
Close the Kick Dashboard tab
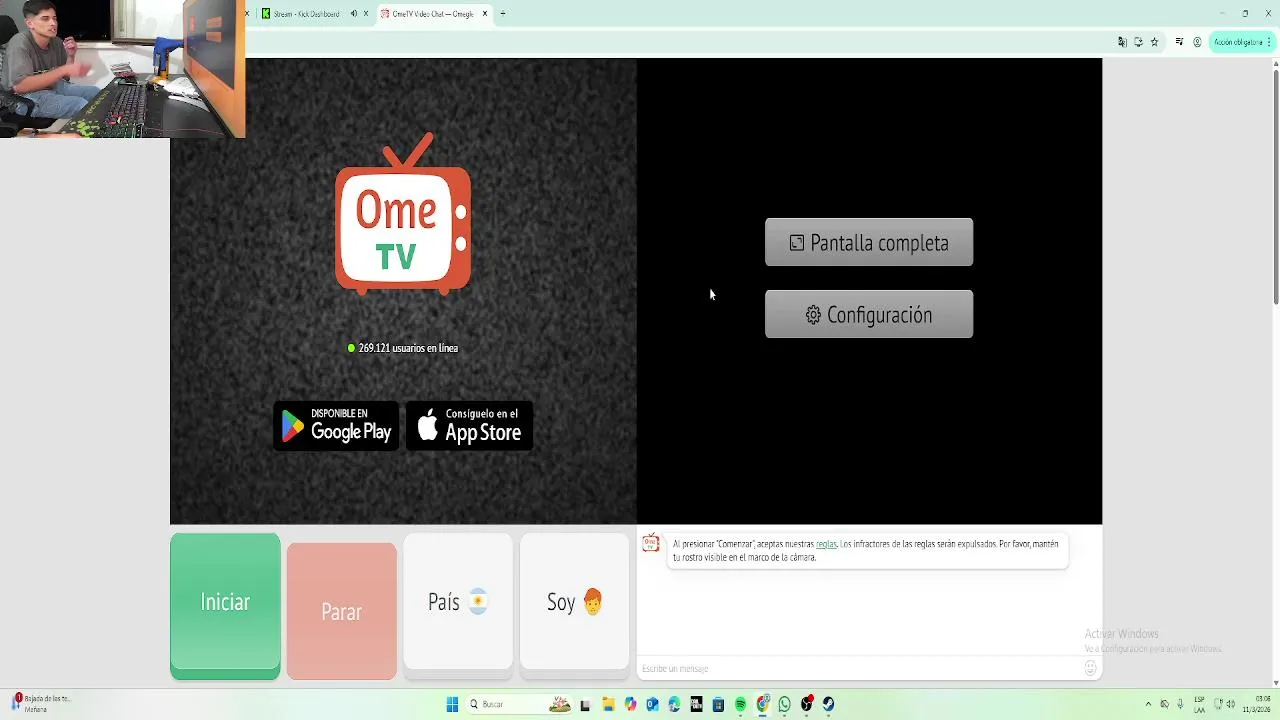[366, 14]
